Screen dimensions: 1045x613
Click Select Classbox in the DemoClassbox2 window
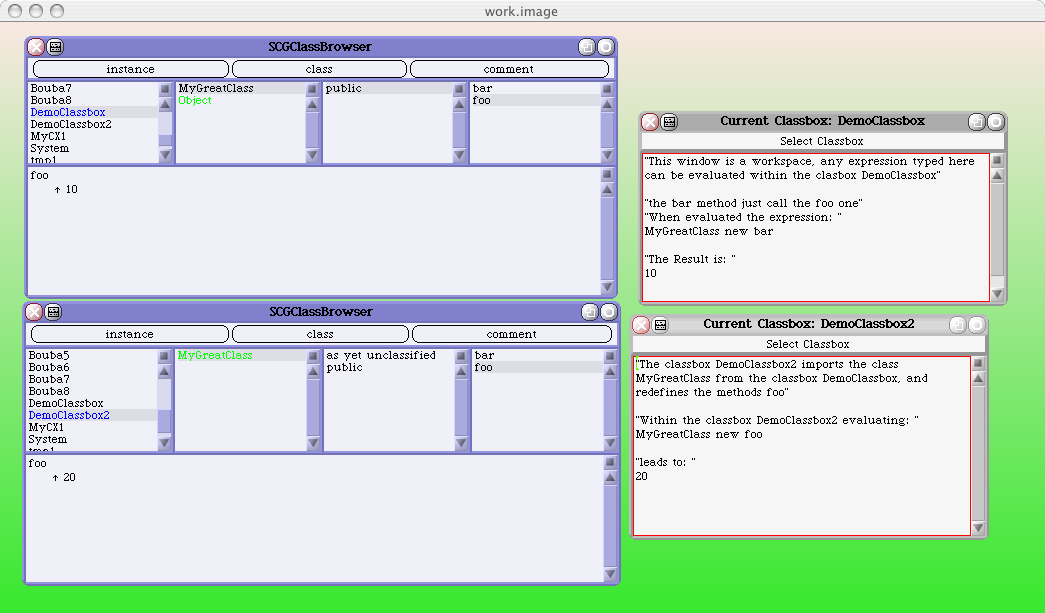coord(808,344)
